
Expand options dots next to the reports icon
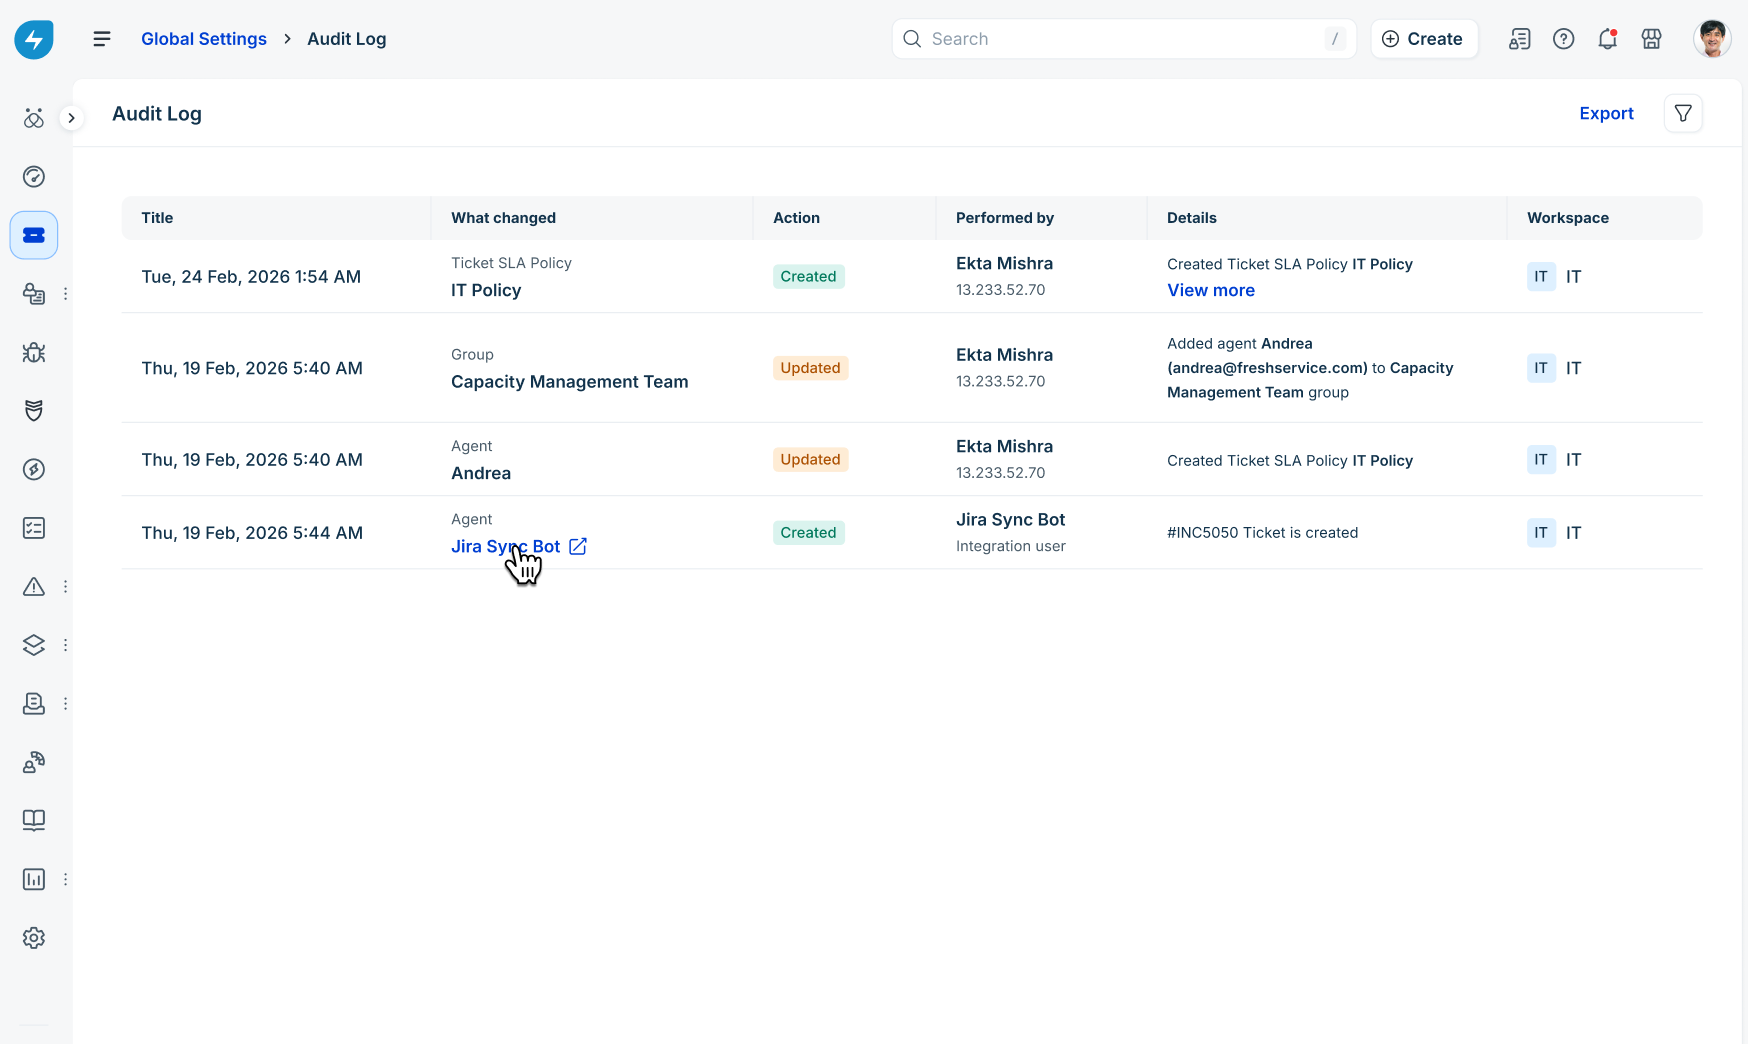tap(66, 879)
